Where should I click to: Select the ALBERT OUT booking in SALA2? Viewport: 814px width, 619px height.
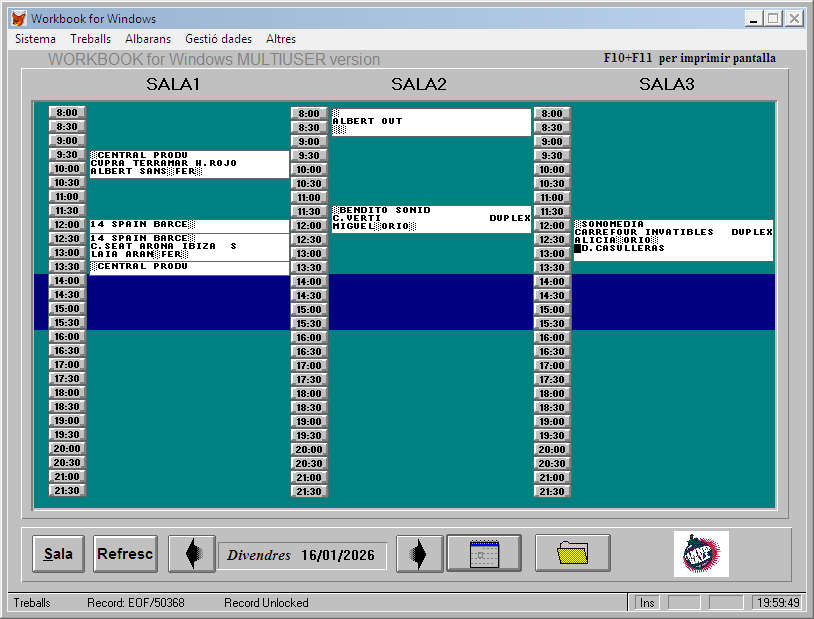click(431, 122)
